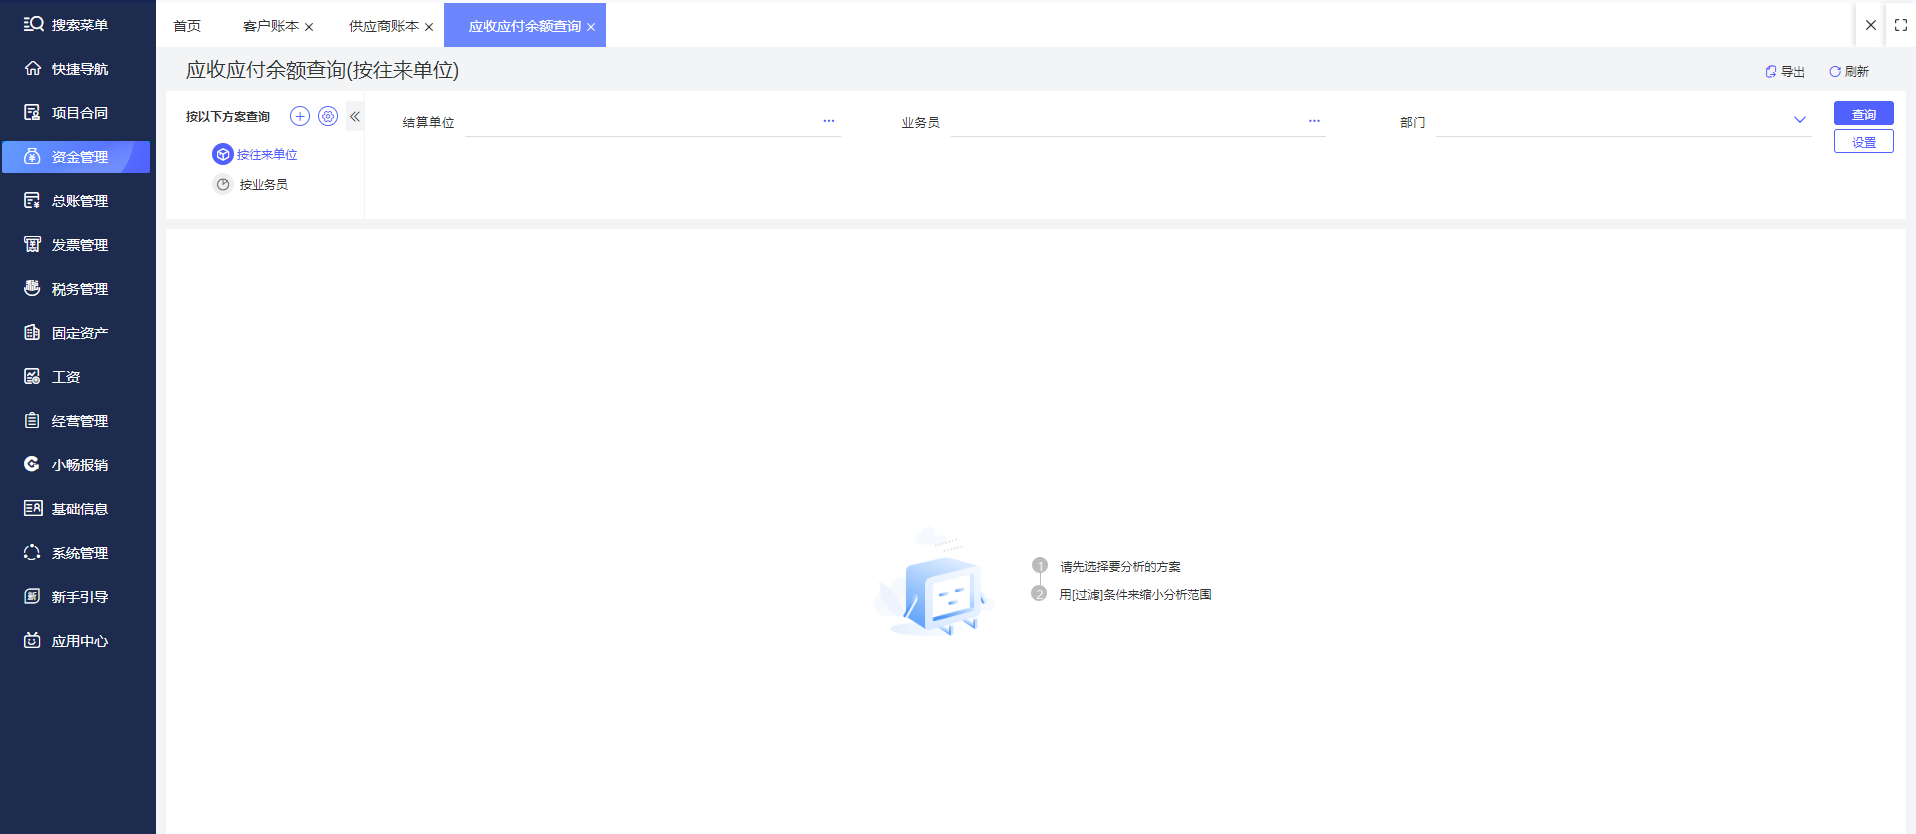Image resolution: width=1916 pixels, height=834 pixels.
Task: Click the 资金管理 money bag icon
Action: coord(33,157)
